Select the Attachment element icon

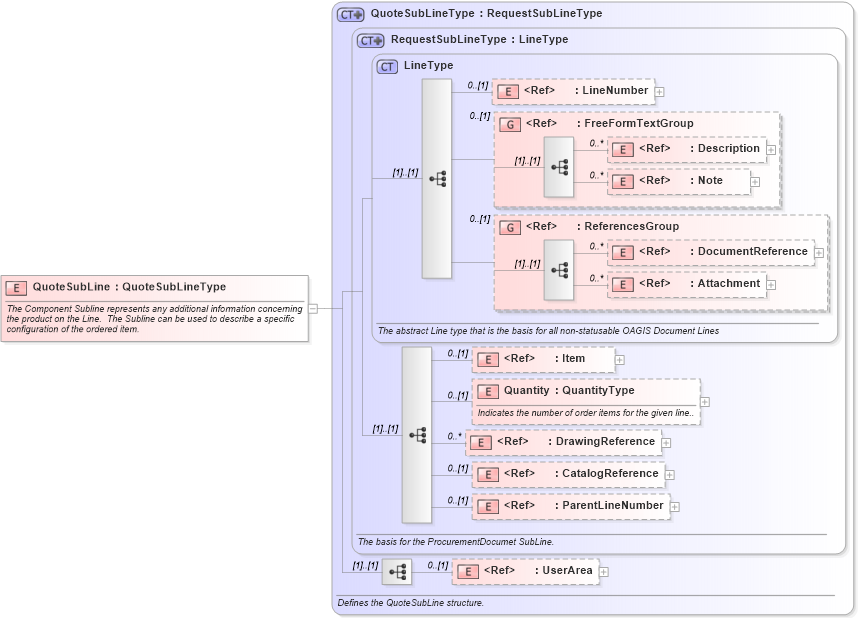tap(622, 284)
